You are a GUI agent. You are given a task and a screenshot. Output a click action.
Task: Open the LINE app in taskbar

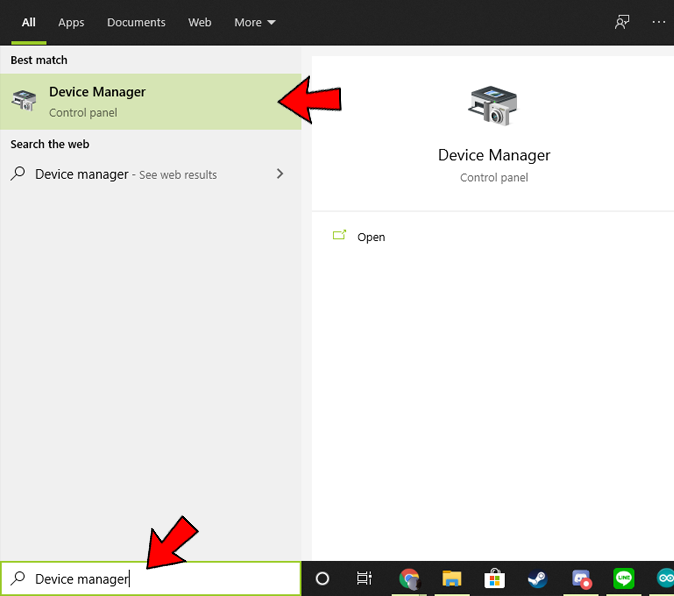(624, 578)
